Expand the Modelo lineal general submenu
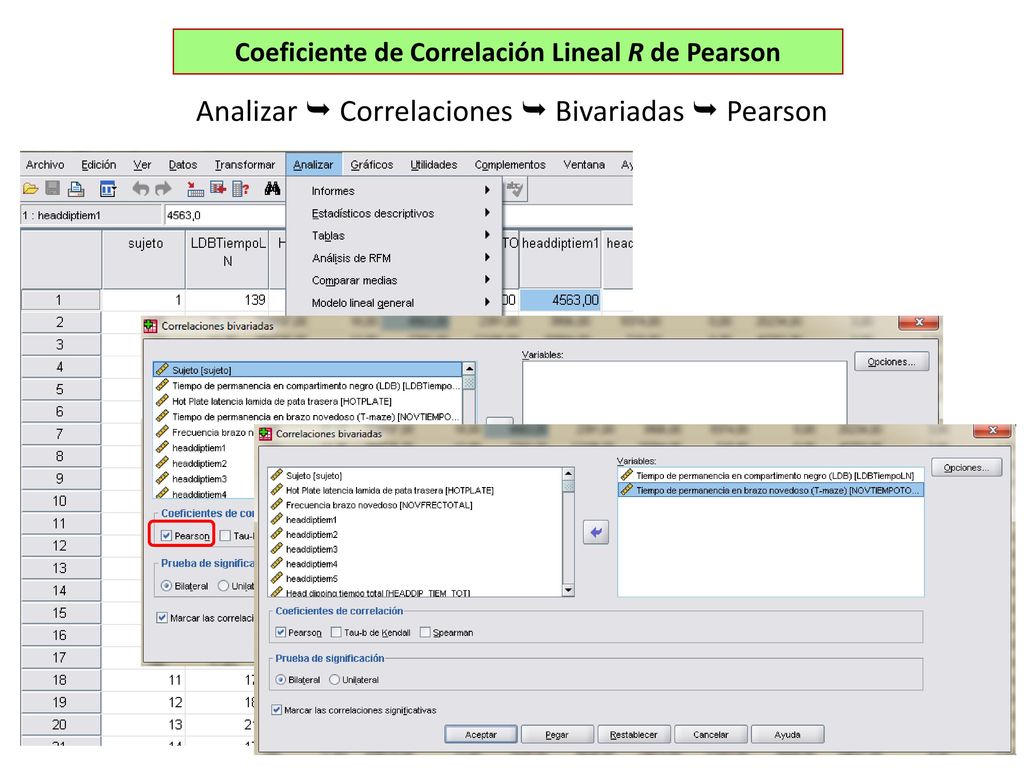 [x=487, y=302]
